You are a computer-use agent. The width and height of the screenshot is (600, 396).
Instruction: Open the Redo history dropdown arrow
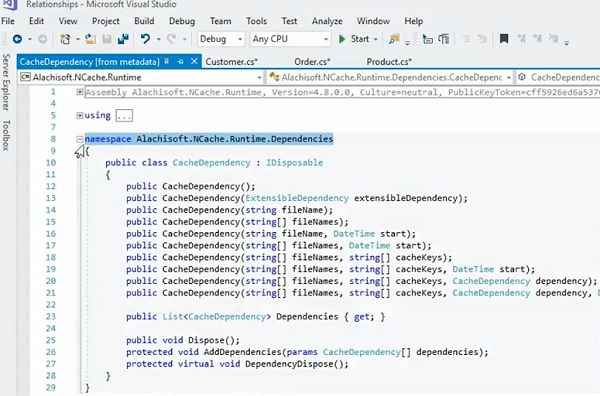tap(184, 39)
